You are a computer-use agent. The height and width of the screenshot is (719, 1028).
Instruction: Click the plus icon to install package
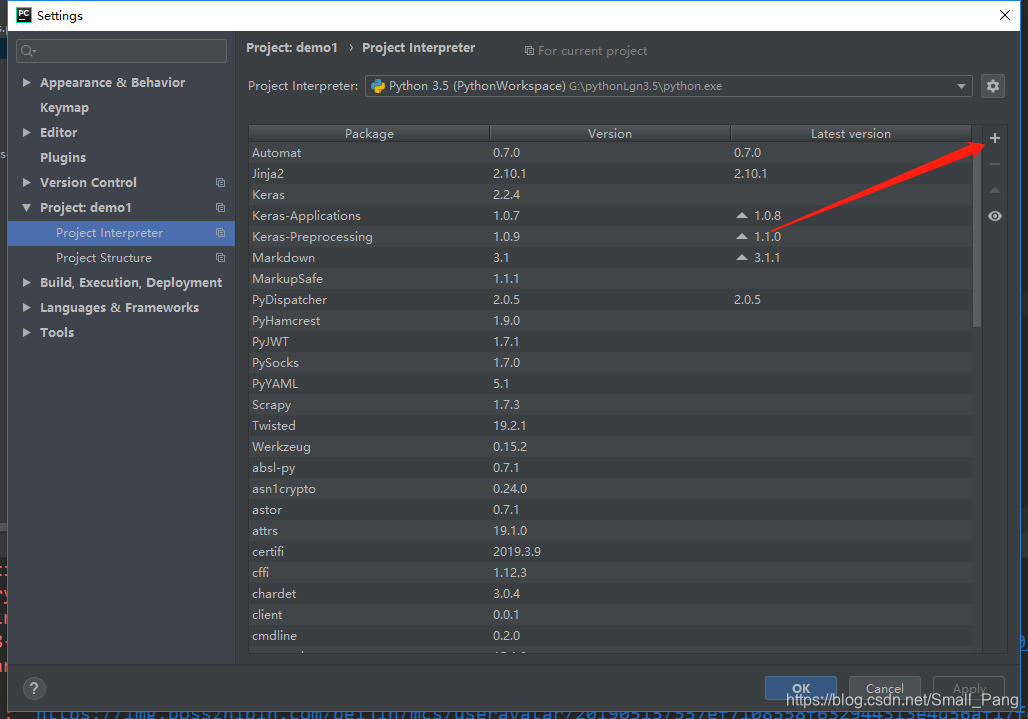tap(995, 138)
